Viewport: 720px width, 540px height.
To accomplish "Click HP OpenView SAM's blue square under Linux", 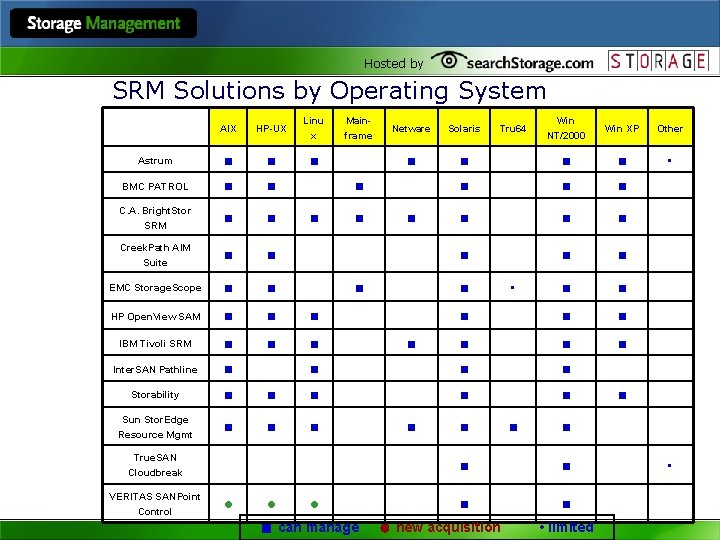I will click(315, 316).
